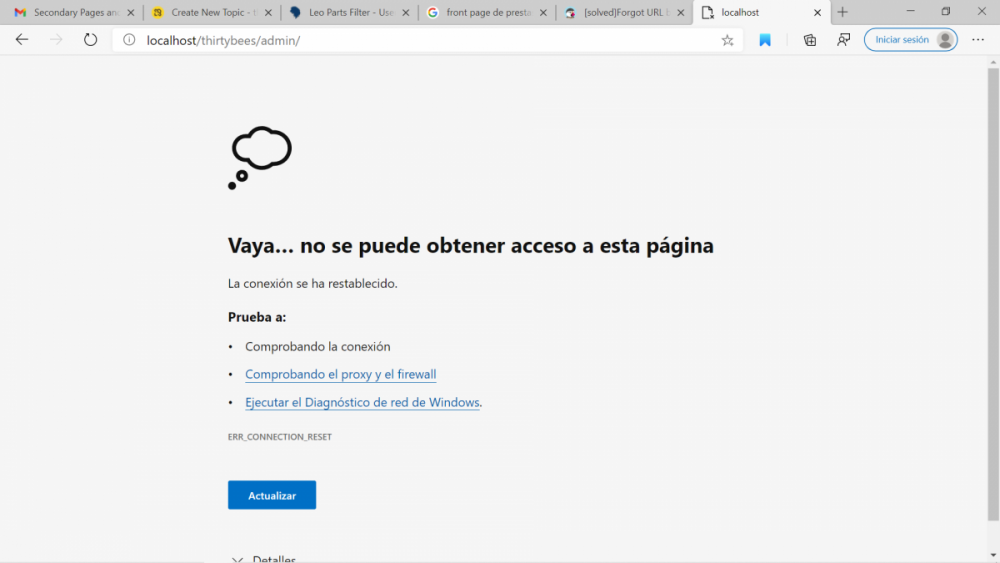Open the Google 'front page de presta' tab
Image resolution: width=1000 pixels, height=563 pixels.
tap(483, 13)
